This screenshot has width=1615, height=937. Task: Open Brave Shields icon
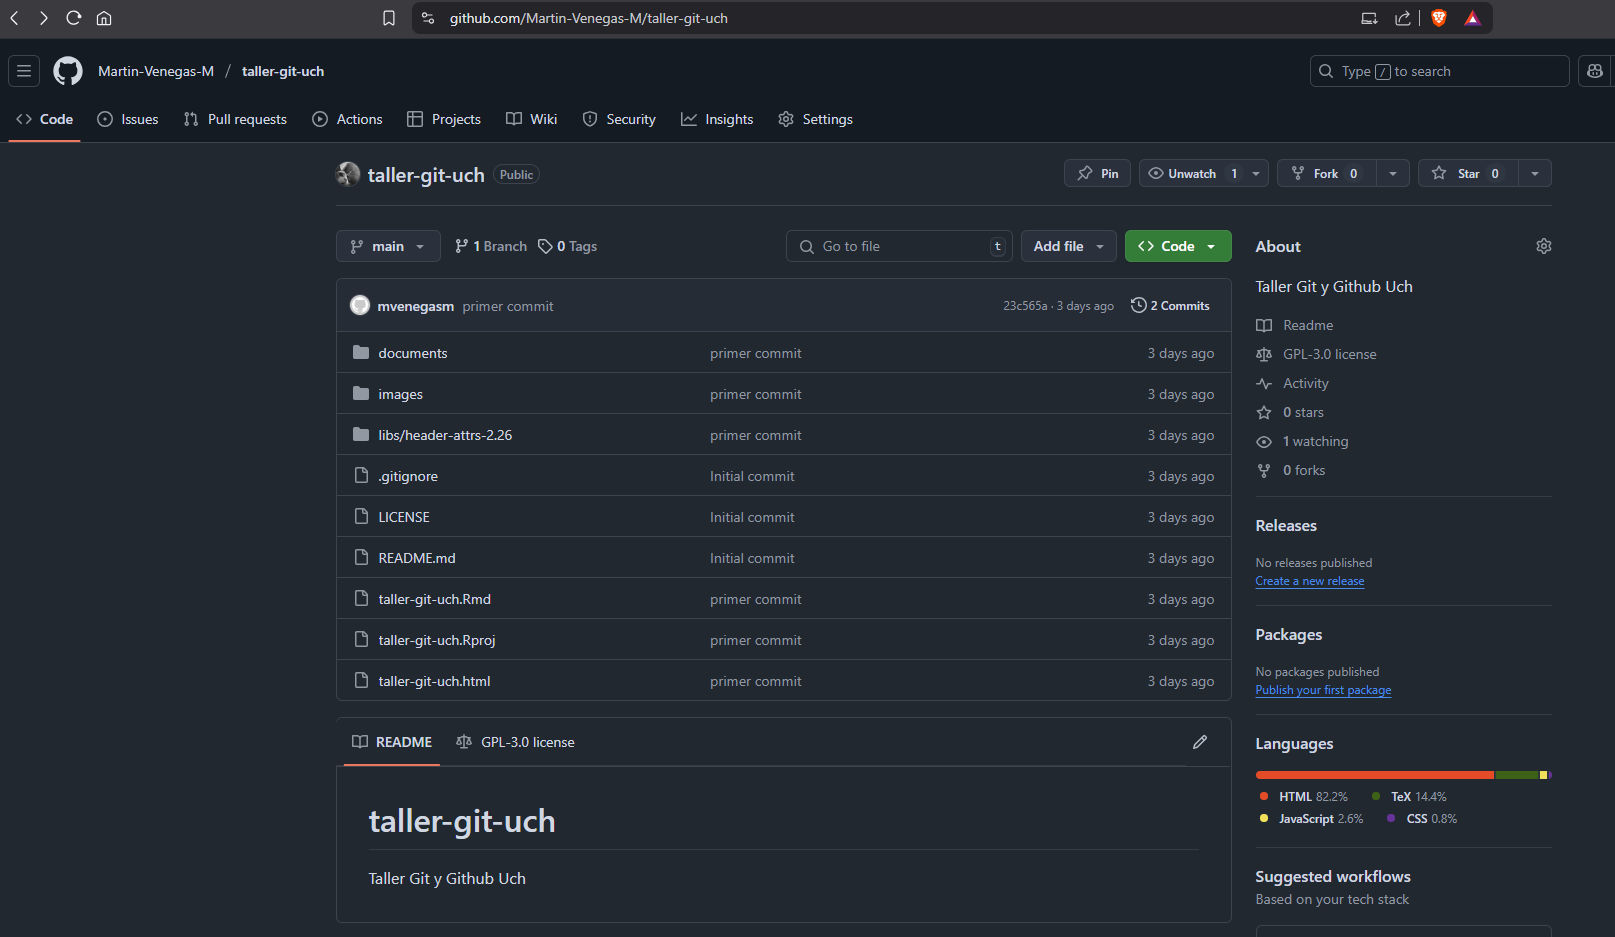(x=1439, y=18)
